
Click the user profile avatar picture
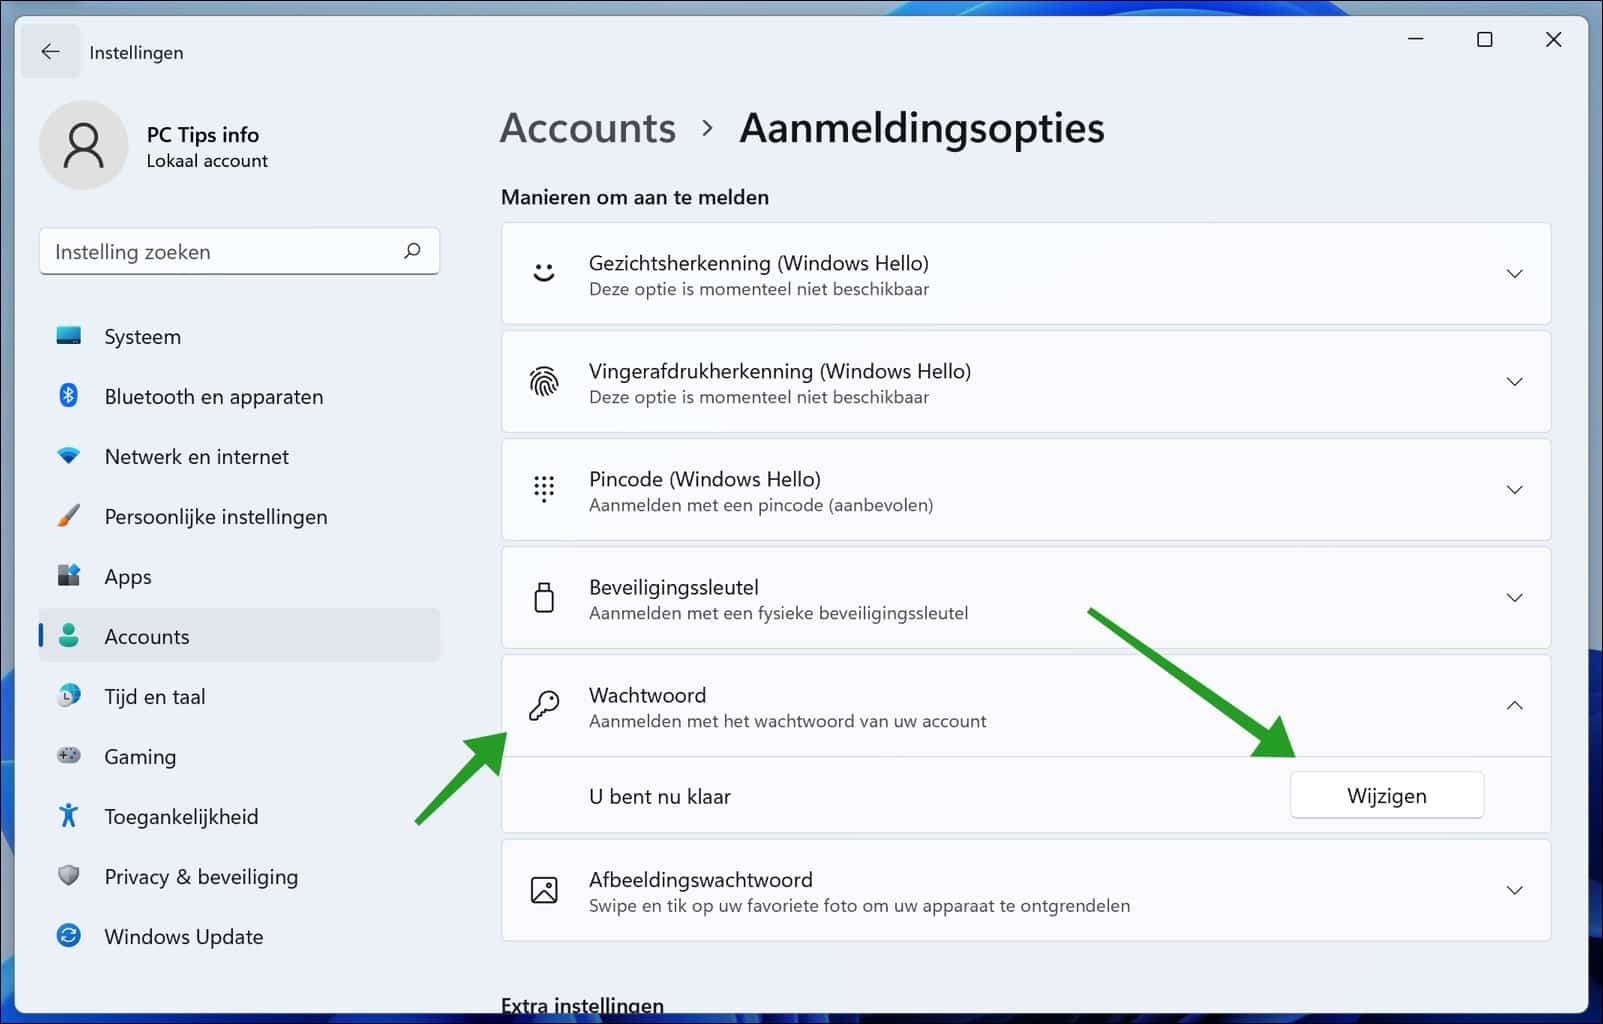pyautogui.click(x=84, y=145)
